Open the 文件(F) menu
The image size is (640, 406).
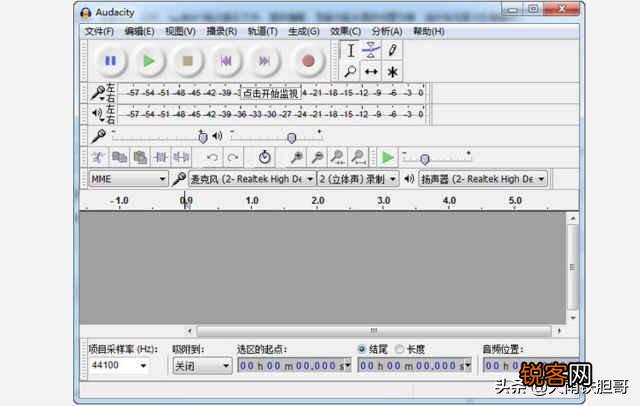[99, 31]
